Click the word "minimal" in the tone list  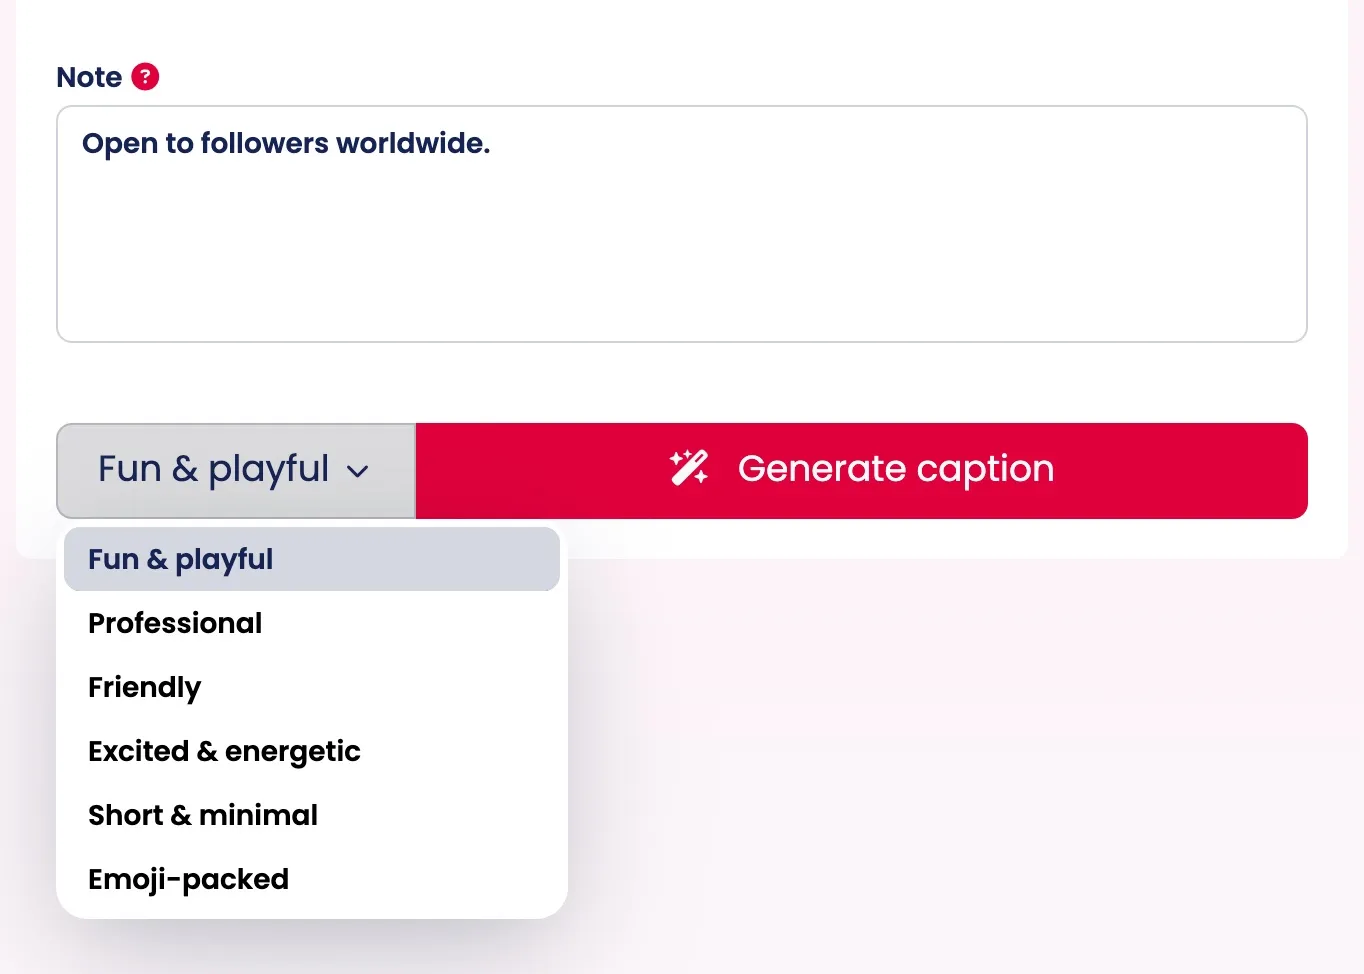click(x=258, y=815)
